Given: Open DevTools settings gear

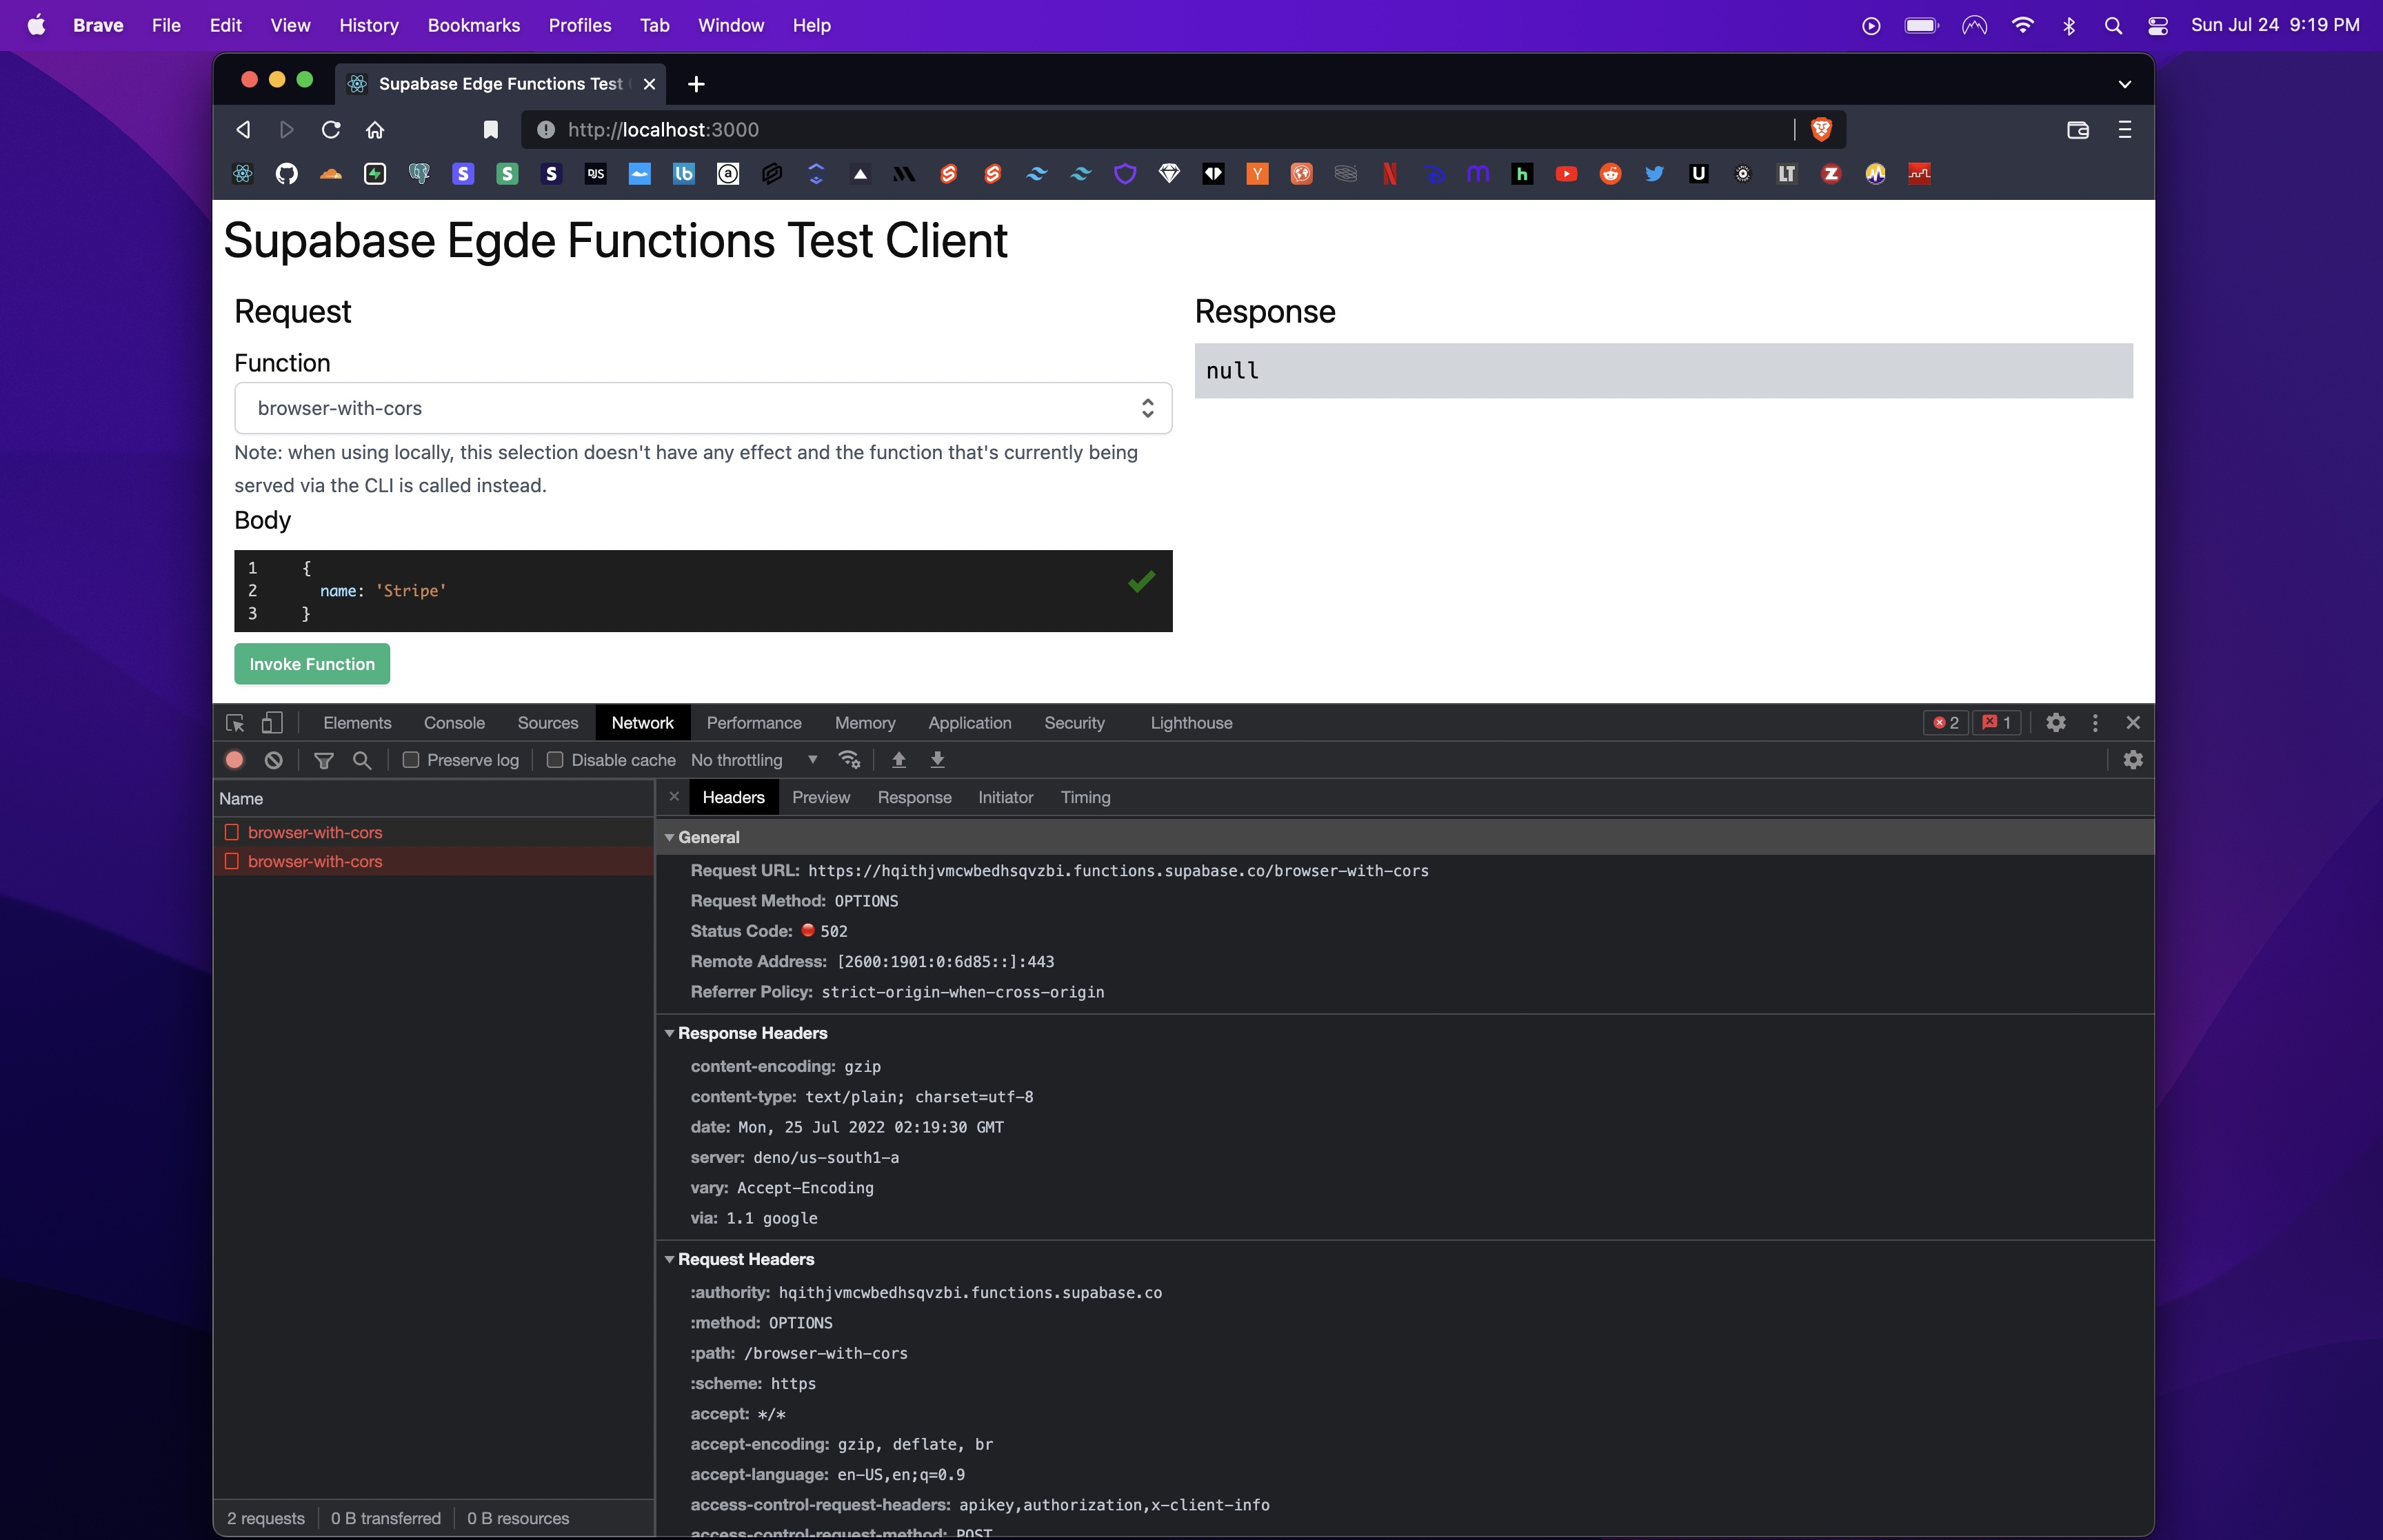Looking at the screenshot, I should pos(2056,722).
